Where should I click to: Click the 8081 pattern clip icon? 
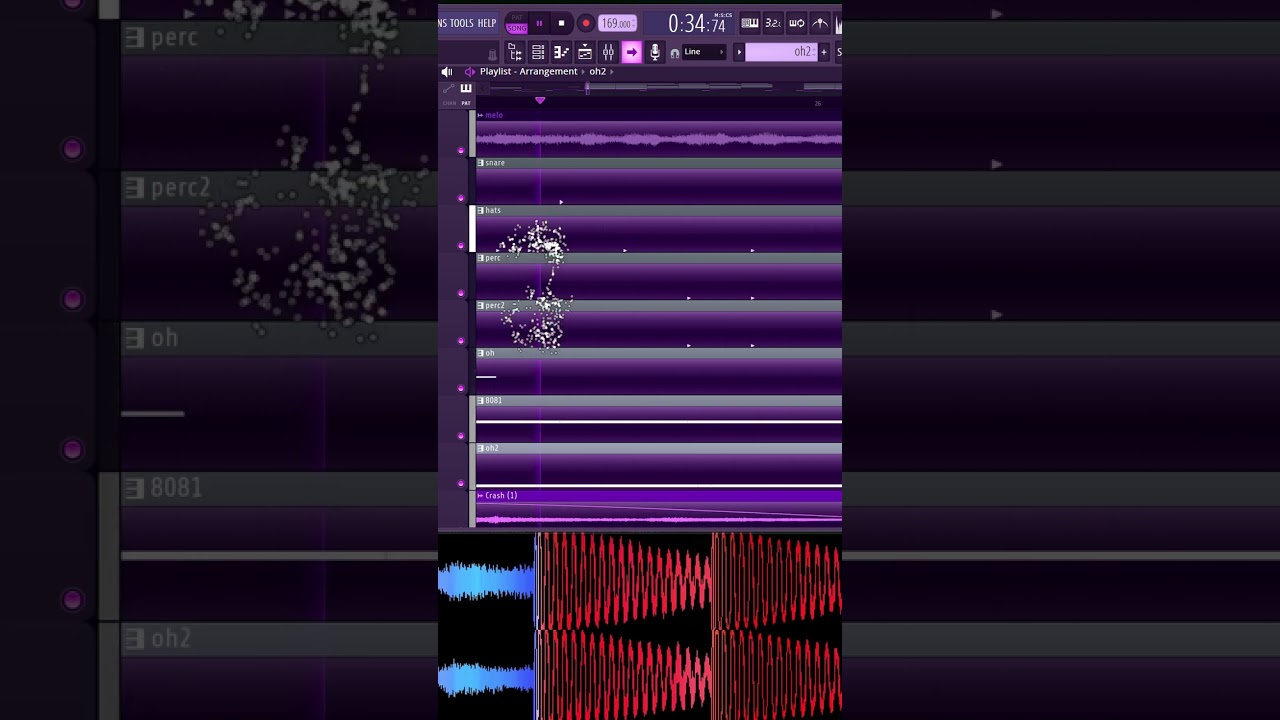tap(481, 400)
